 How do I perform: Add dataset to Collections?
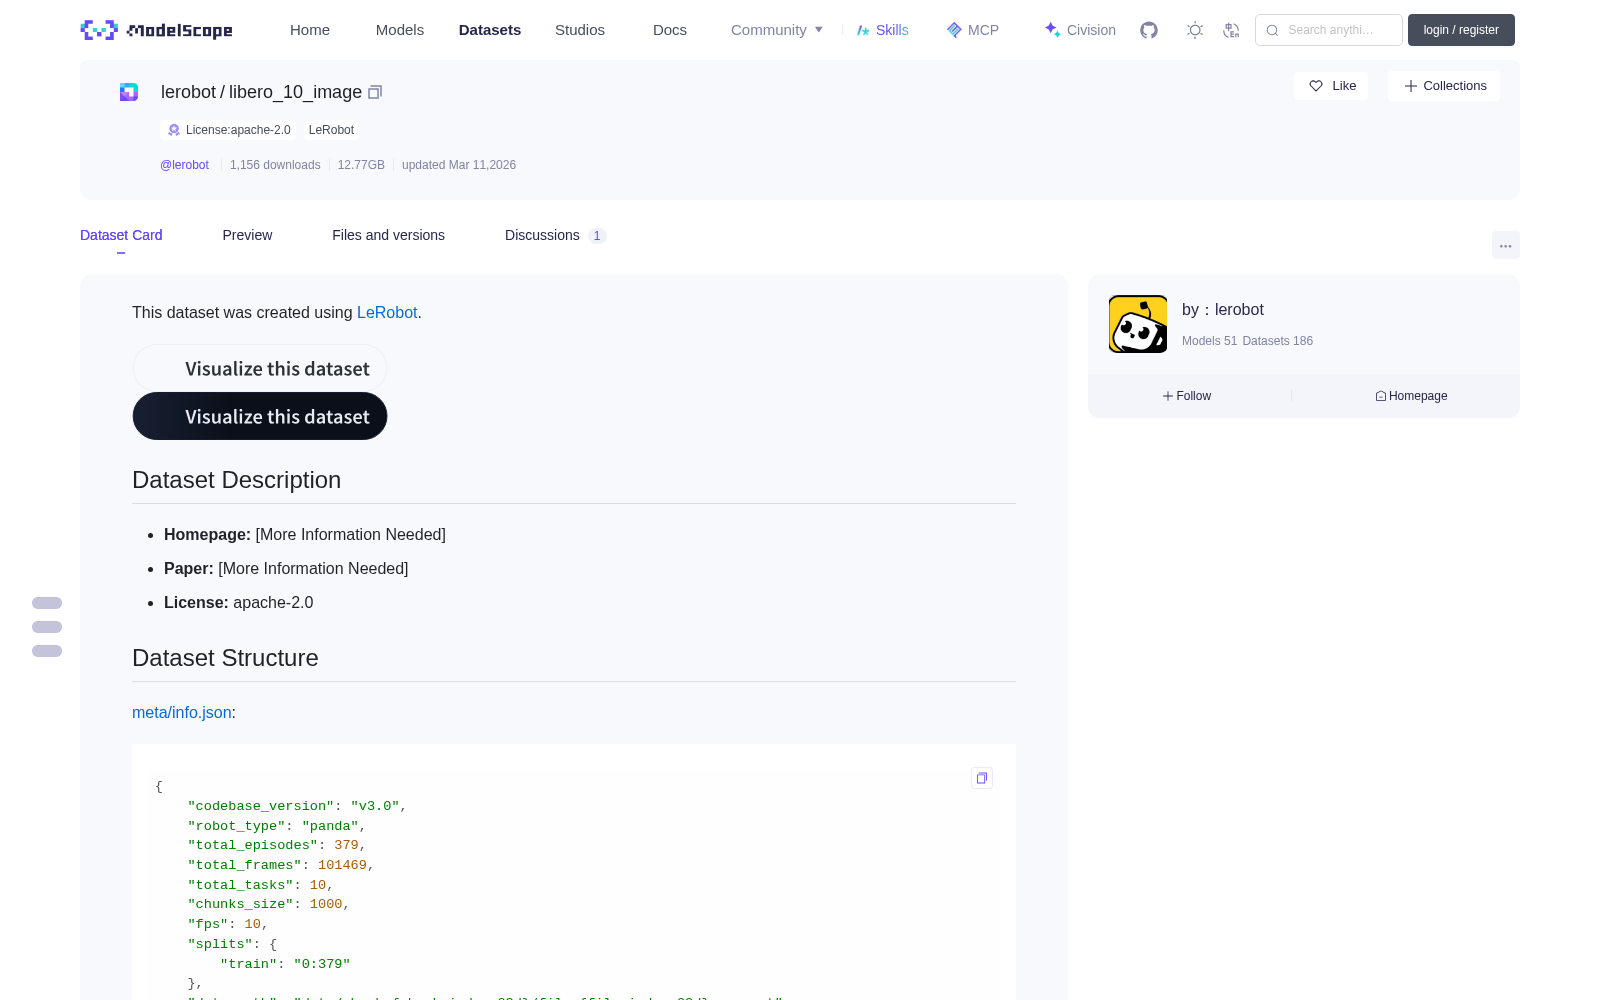click(x=1444, y=86)
